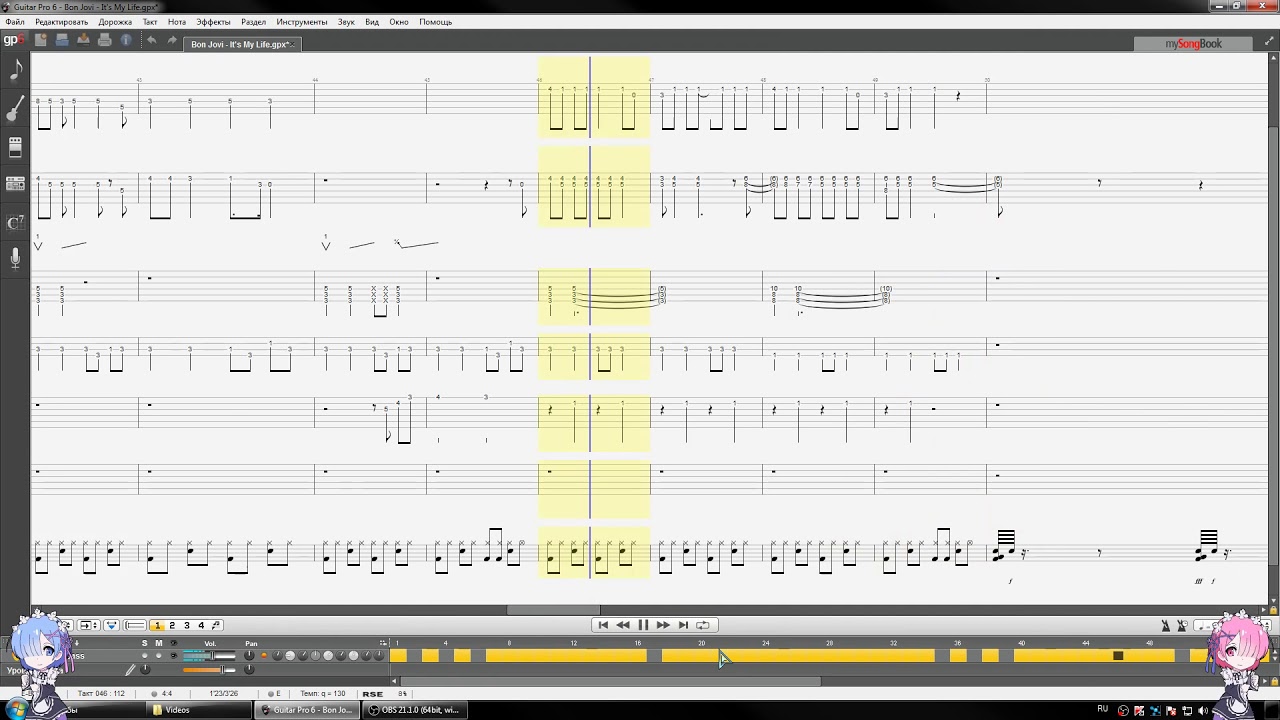The width and height of the screenshot is (1280, 720).
Task: Open the Редактировать menu
Action: 62,21
